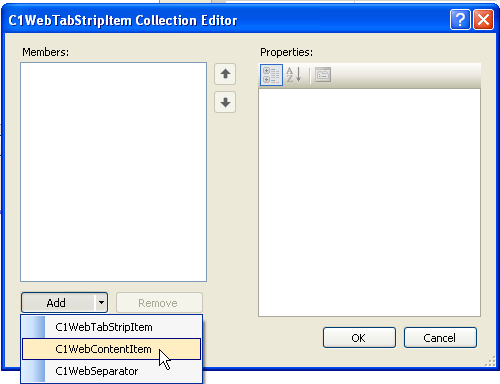Open the Property Pages icon
The width and height of the screenshot is (500, 384).
pyautogui.click(x=323, y=75)
